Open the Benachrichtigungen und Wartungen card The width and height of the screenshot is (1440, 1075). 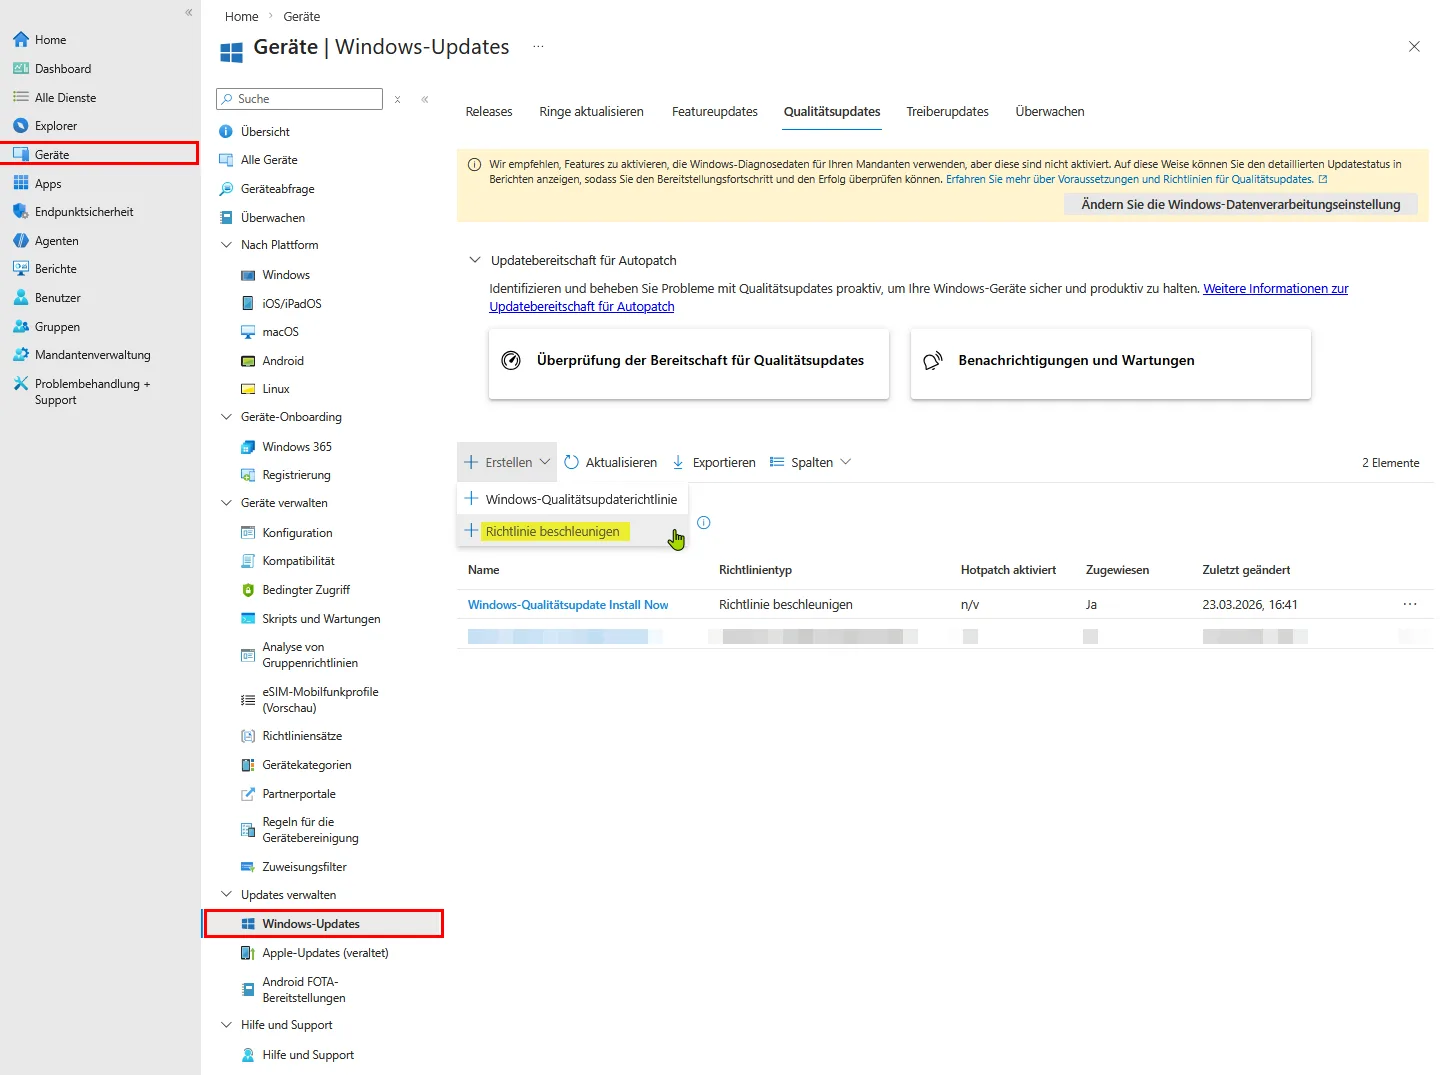(1110, 361)
